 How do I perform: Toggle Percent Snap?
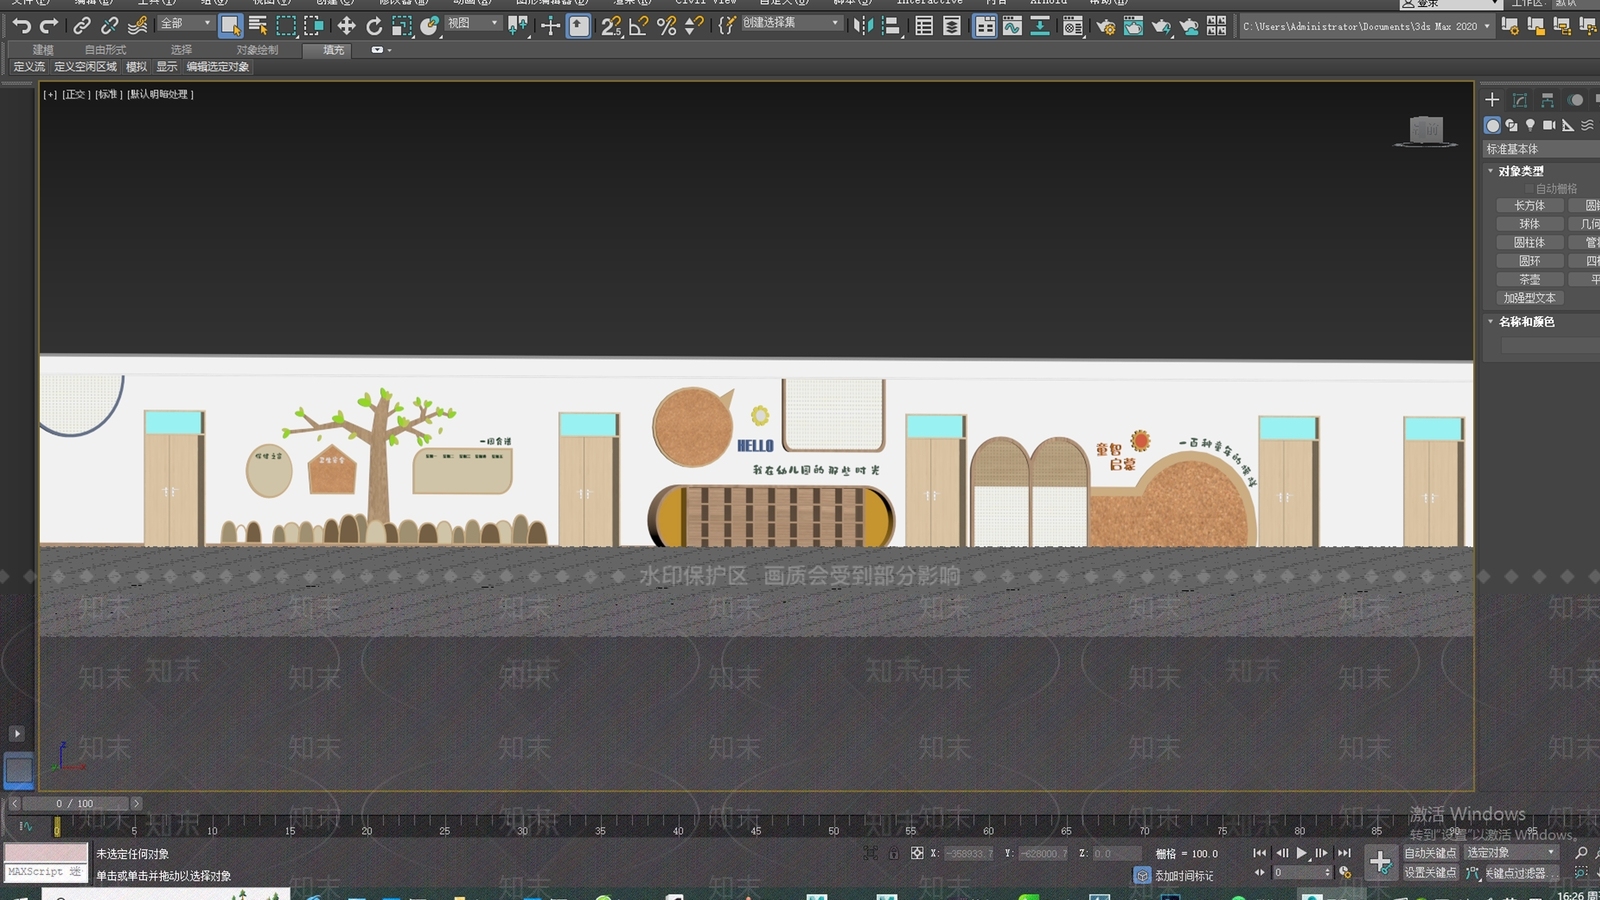coord(666,26)
